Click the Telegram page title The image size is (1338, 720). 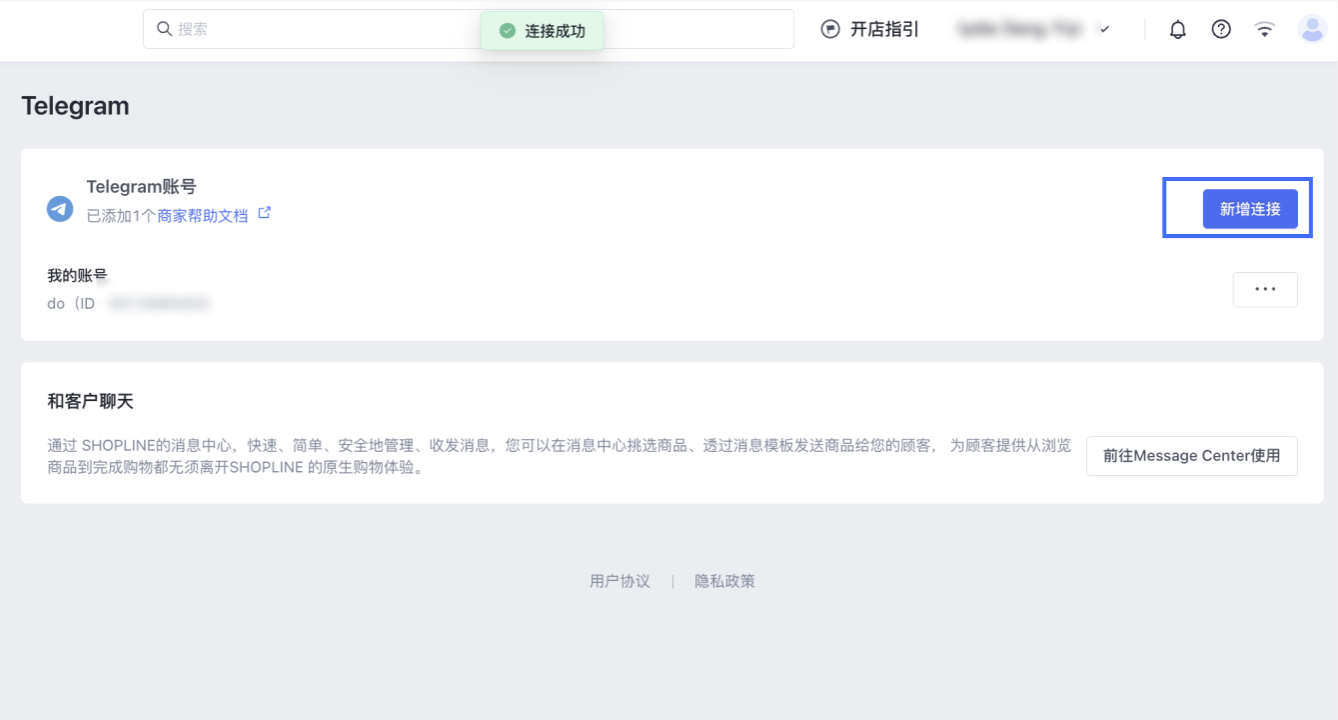pos(75,106)
